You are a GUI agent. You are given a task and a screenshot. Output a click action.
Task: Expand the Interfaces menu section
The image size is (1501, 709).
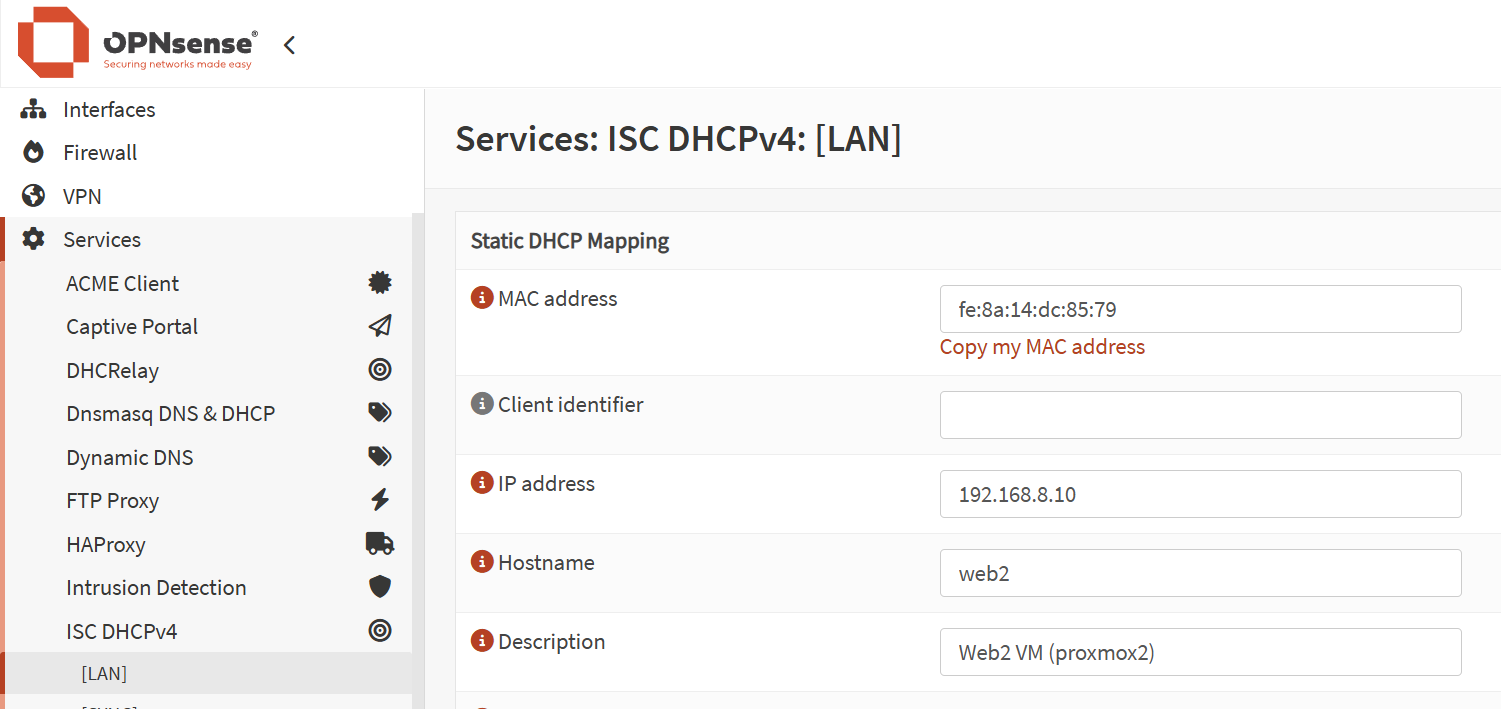point(109,110)
